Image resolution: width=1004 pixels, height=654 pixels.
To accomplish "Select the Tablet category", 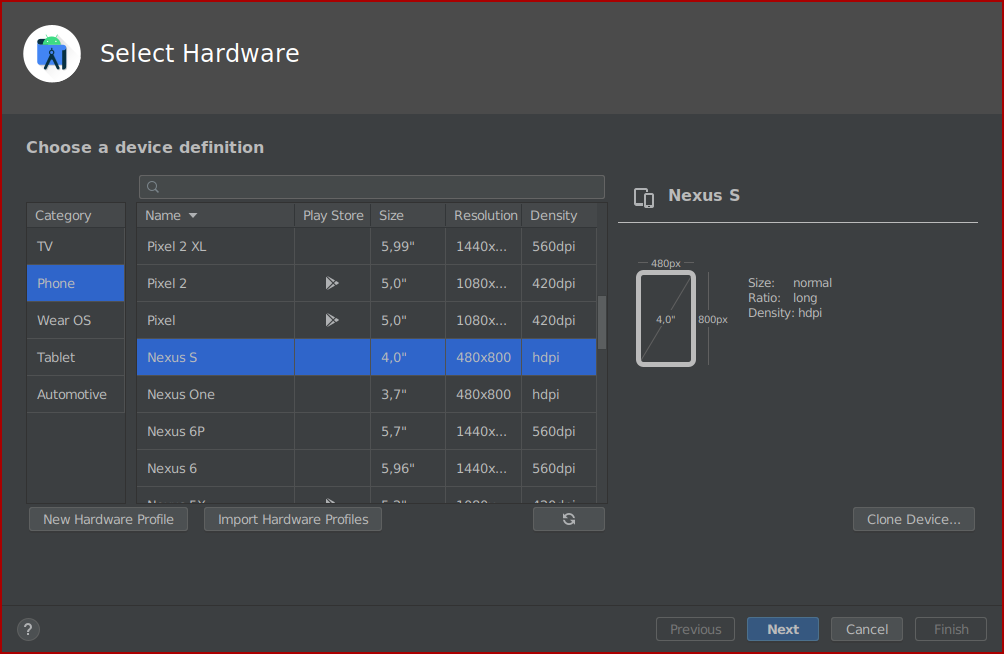I will coord(76,357).
